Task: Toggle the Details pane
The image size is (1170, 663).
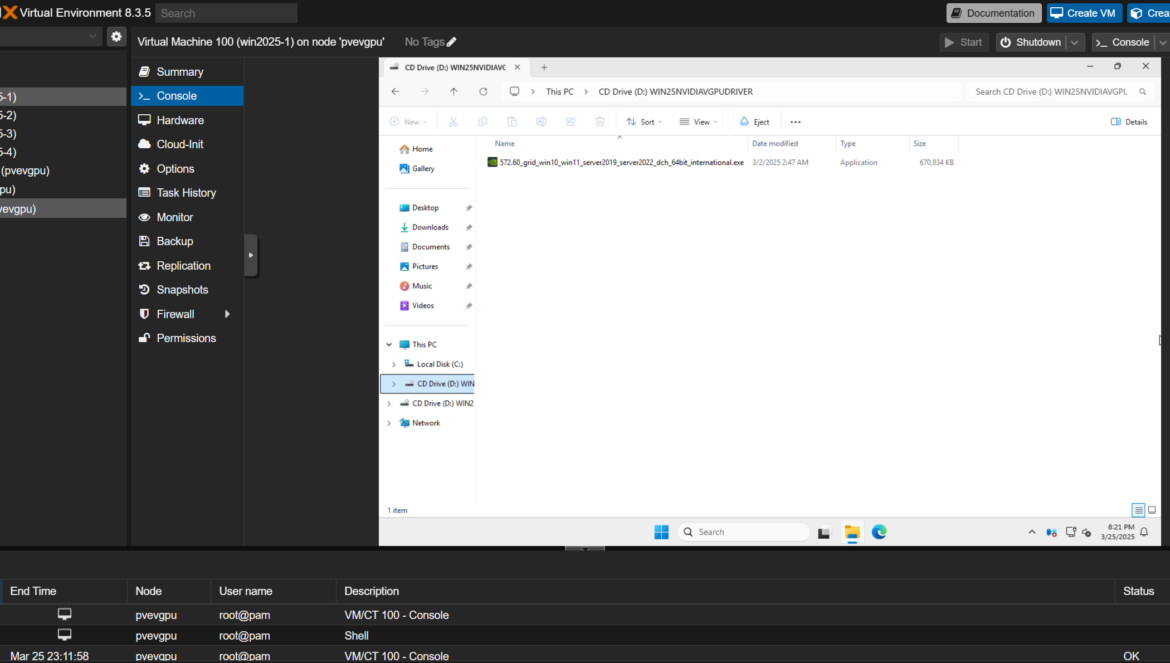Action: (x=1129, y=122)
